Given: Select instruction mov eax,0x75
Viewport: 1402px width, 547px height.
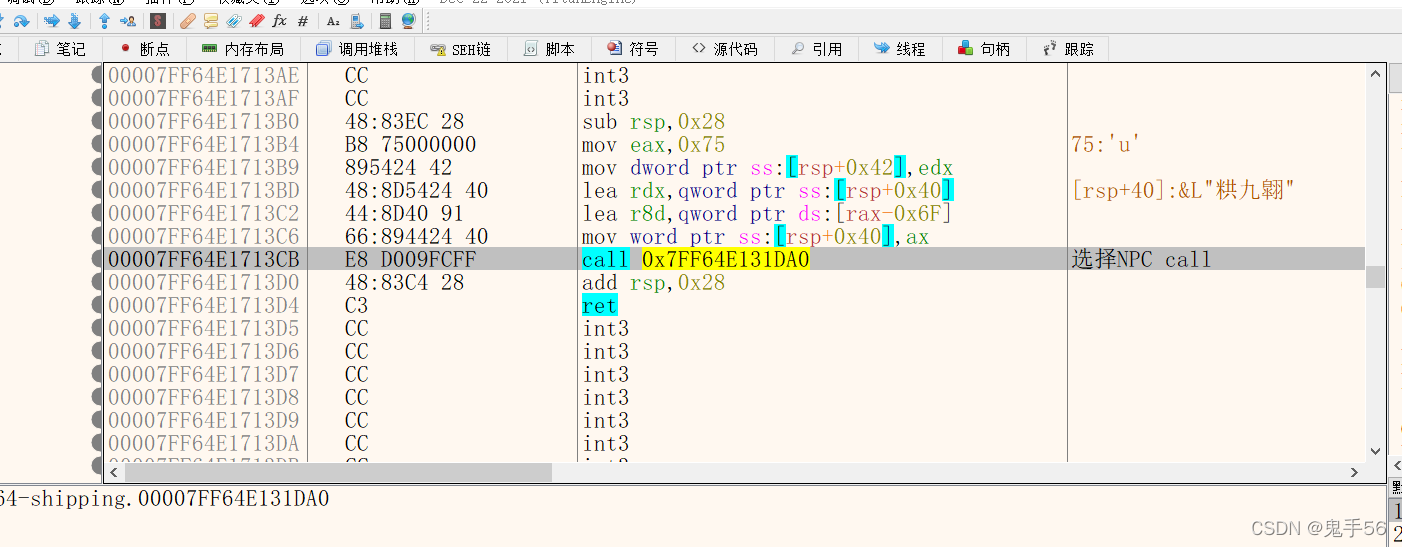Looking at the screenshot, I should click(653, 145).
